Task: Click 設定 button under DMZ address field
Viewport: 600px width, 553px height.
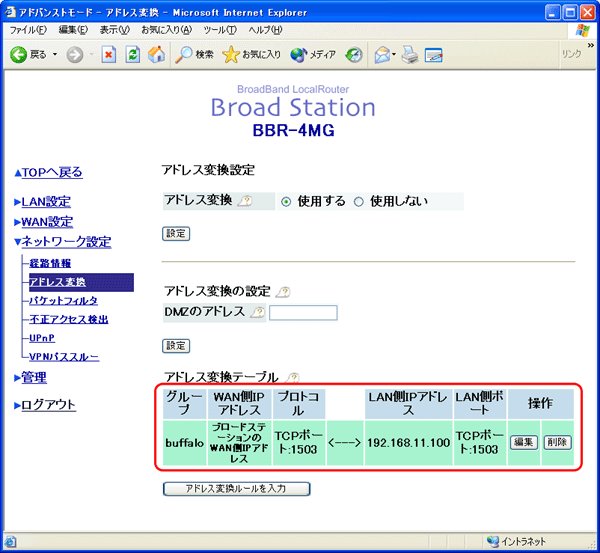Action: (176, 346)
